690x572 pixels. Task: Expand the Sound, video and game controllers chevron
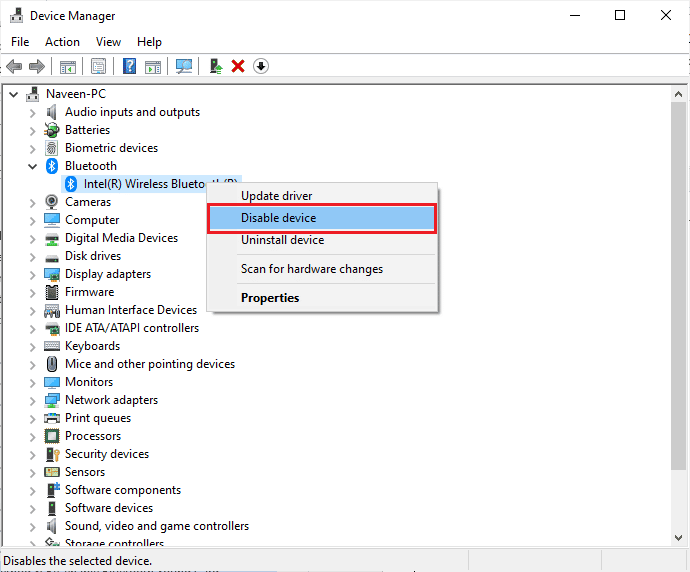point(33,527)
